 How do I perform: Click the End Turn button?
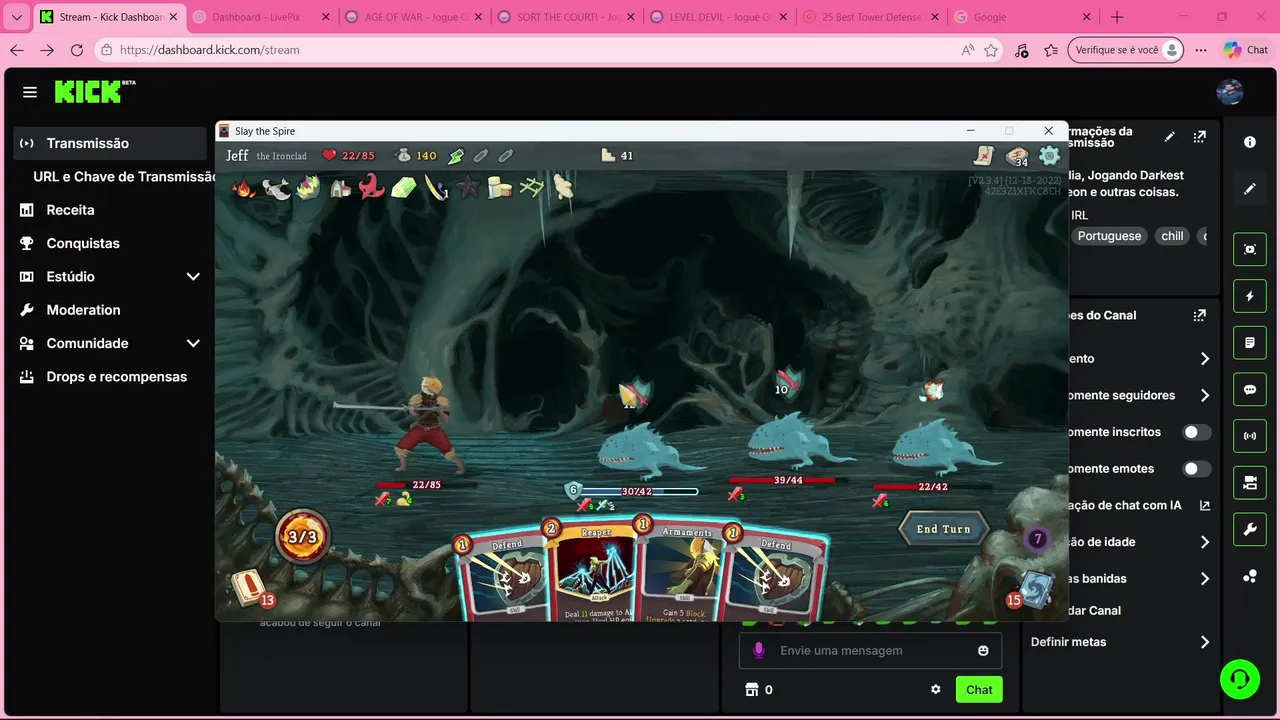(944, 529)
